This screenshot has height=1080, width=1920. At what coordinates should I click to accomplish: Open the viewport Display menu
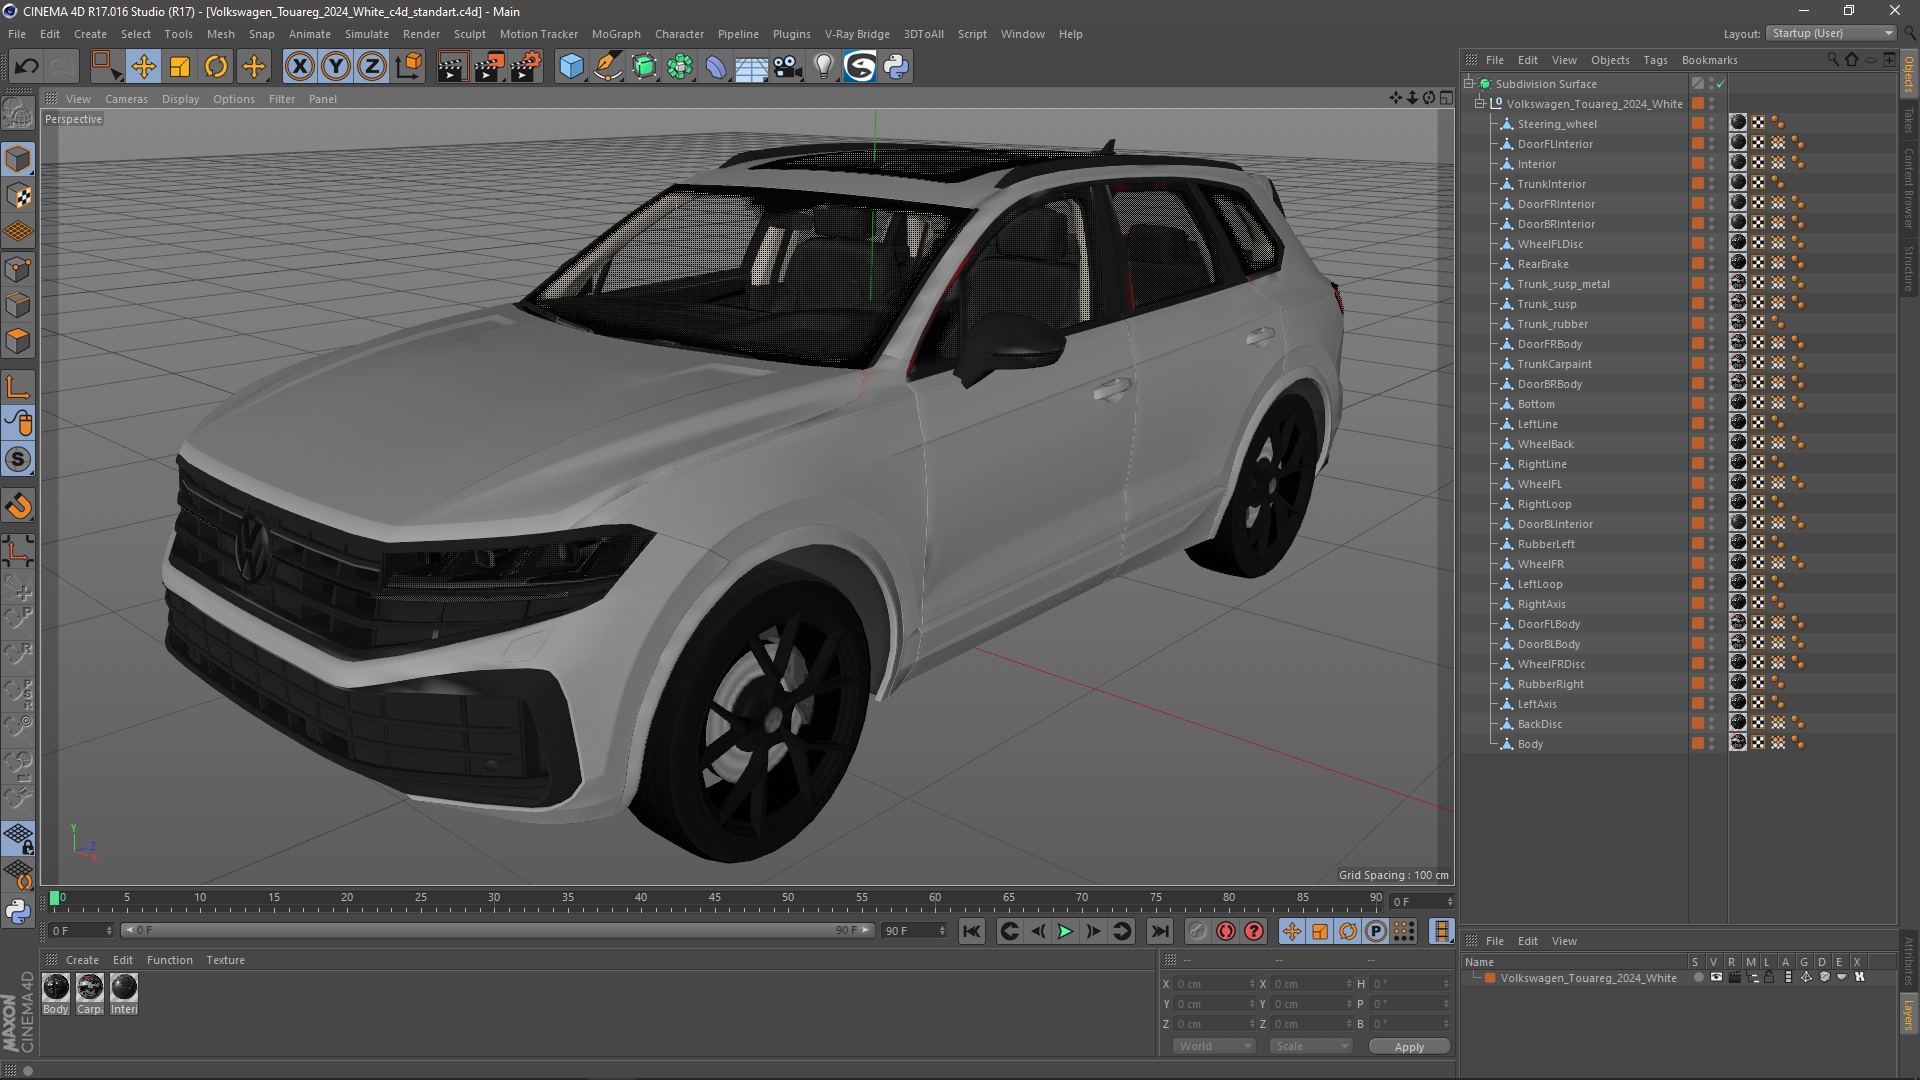pos(180,99)
